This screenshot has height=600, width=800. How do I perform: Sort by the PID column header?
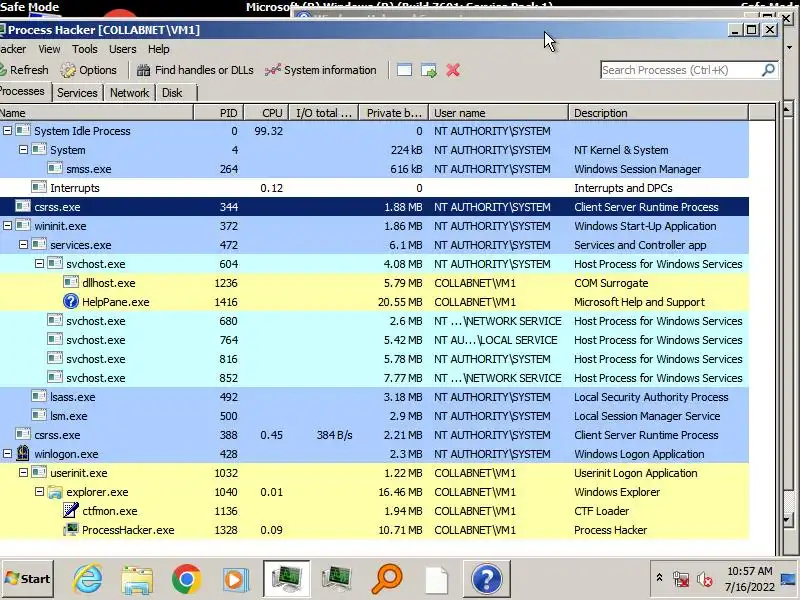(219, 113)
